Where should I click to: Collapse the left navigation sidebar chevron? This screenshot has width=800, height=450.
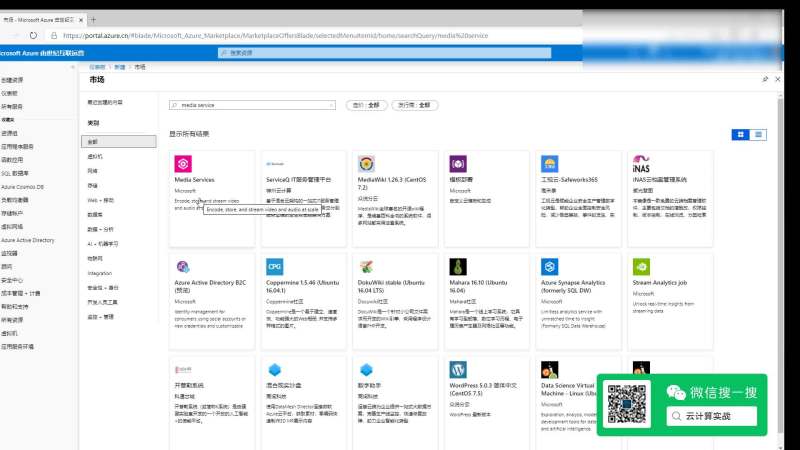click(72, 67)
